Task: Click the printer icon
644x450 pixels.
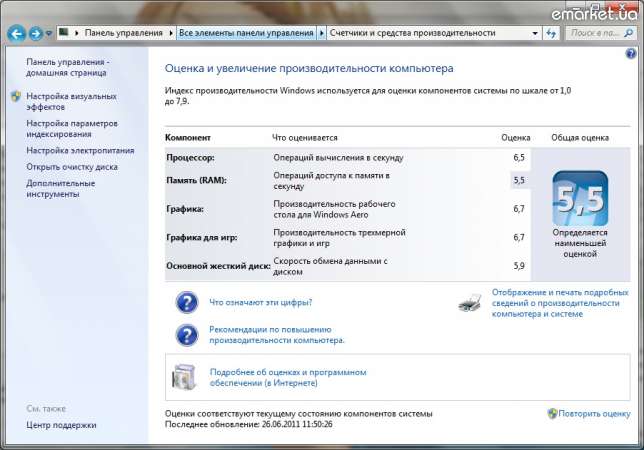Action: coord(470,303)
